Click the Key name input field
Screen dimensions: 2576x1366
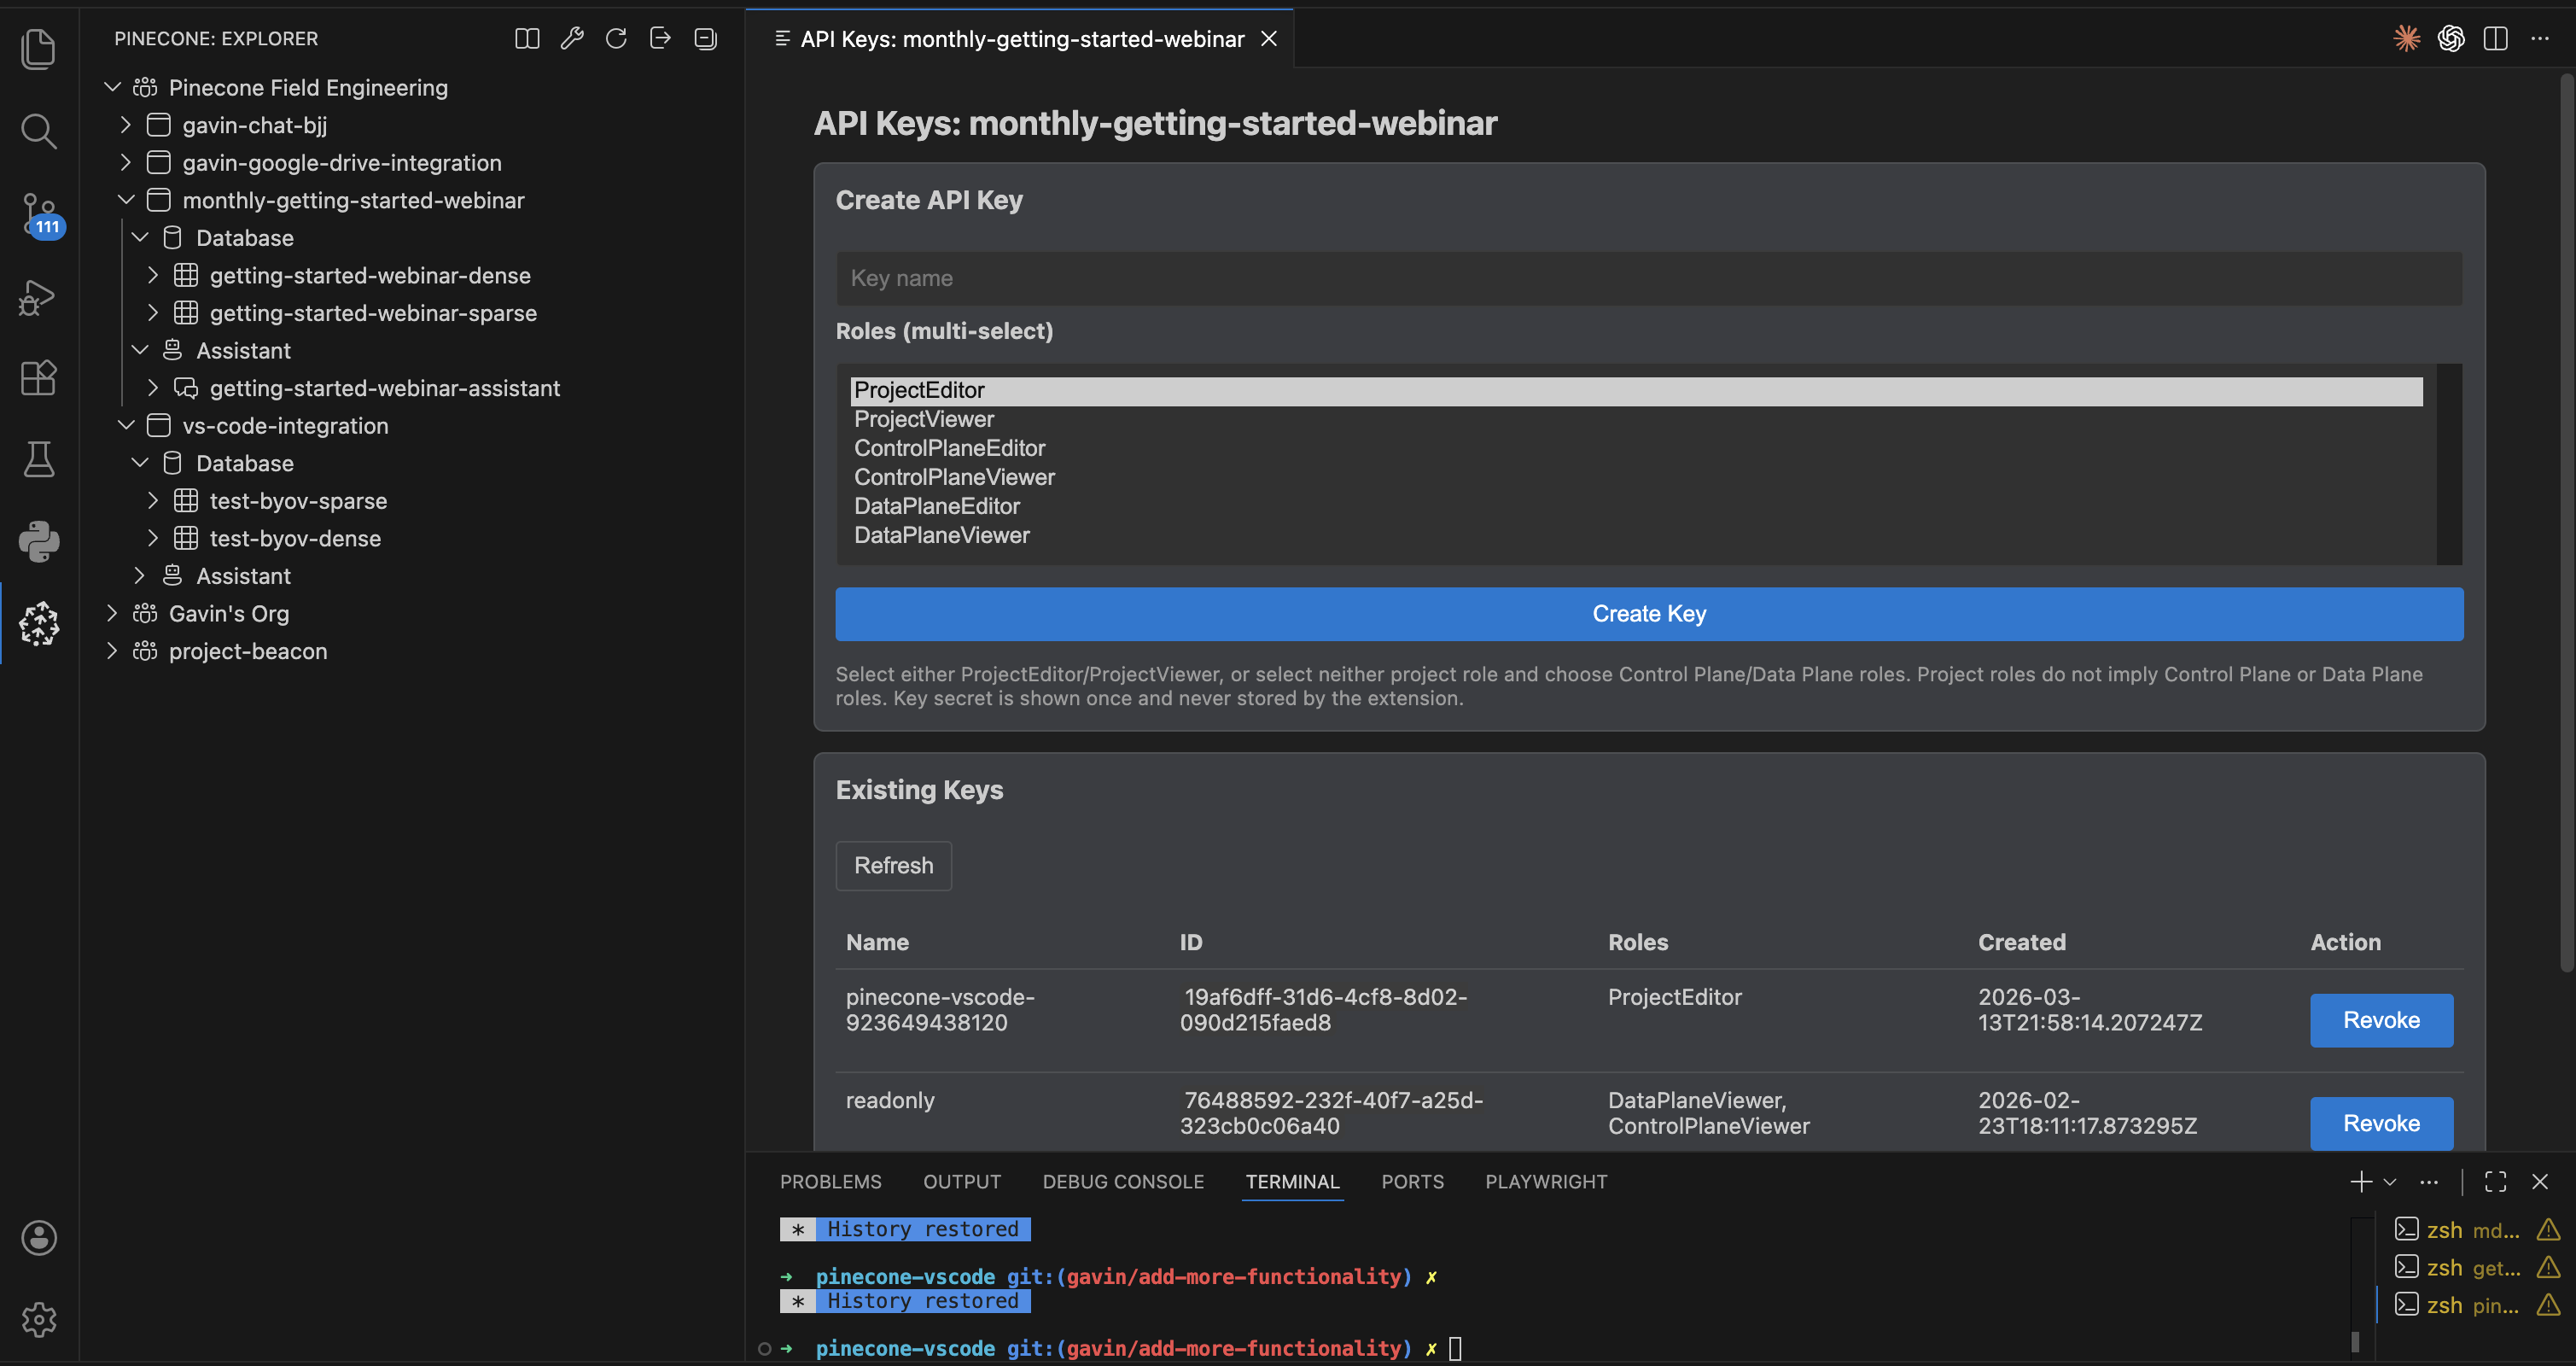[x=1648, y=278]
